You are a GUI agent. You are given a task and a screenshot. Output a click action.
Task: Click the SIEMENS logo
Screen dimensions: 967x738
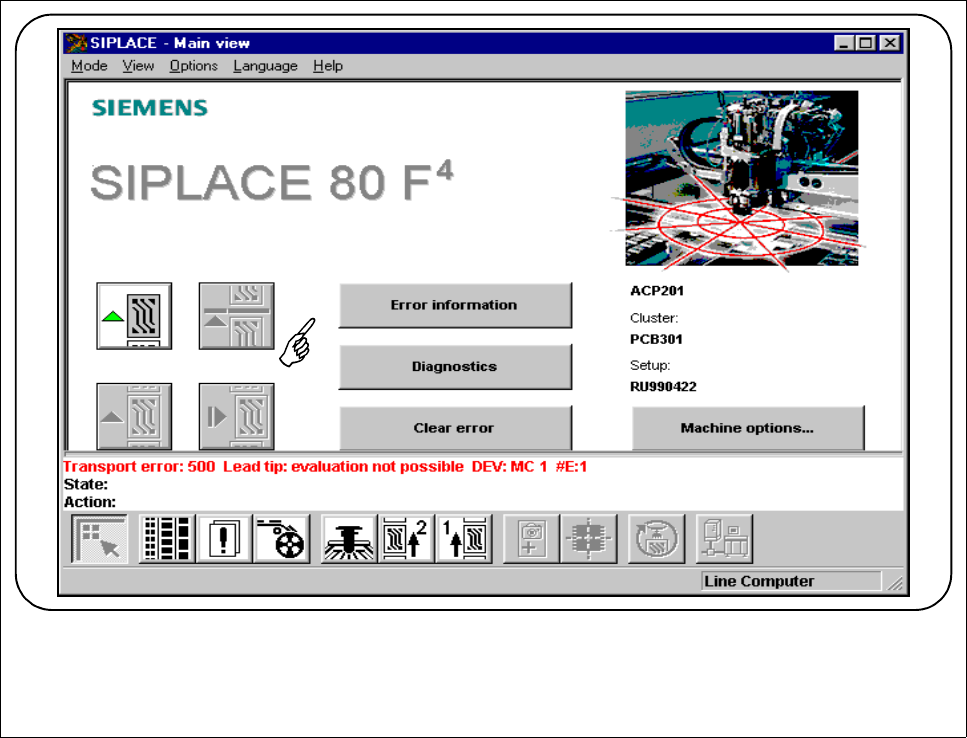[x=150, y=108]
